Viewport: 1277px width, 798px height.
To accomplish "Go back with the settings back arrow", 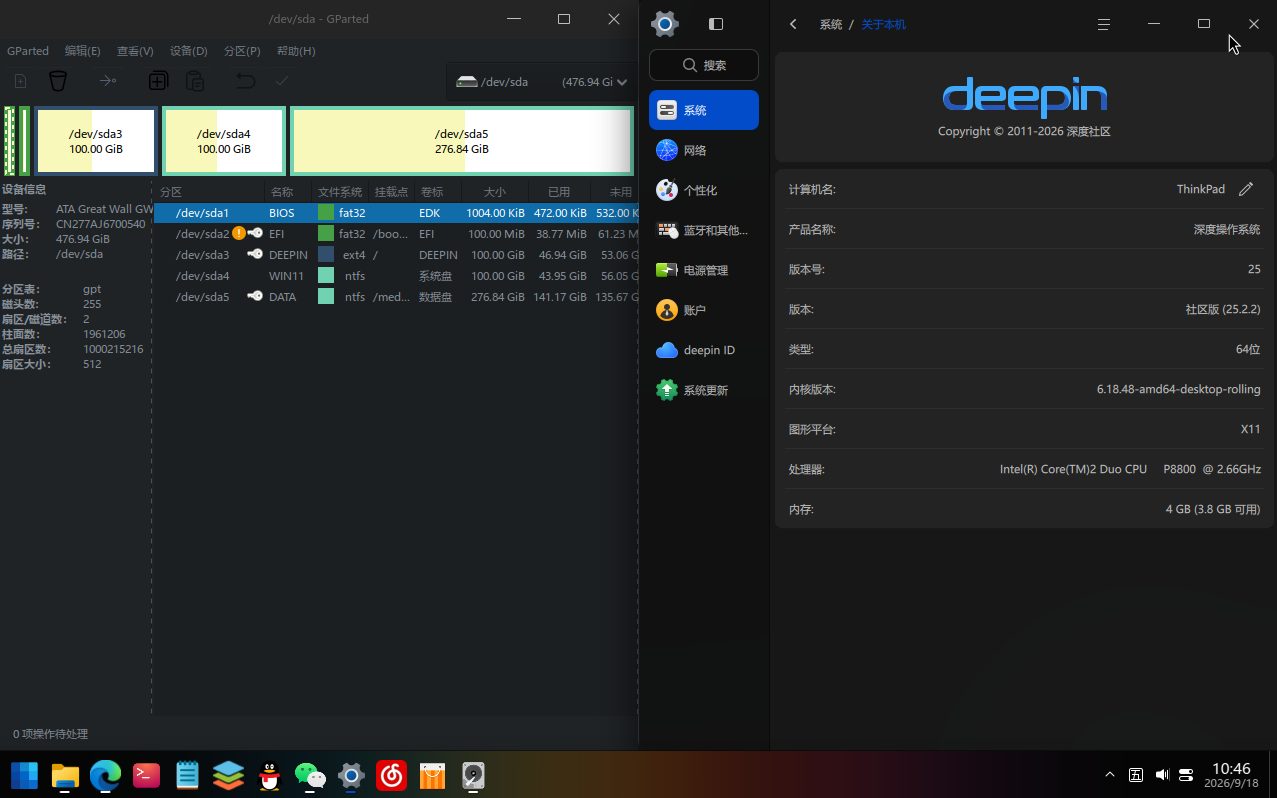I will click(x=793, y=24).
